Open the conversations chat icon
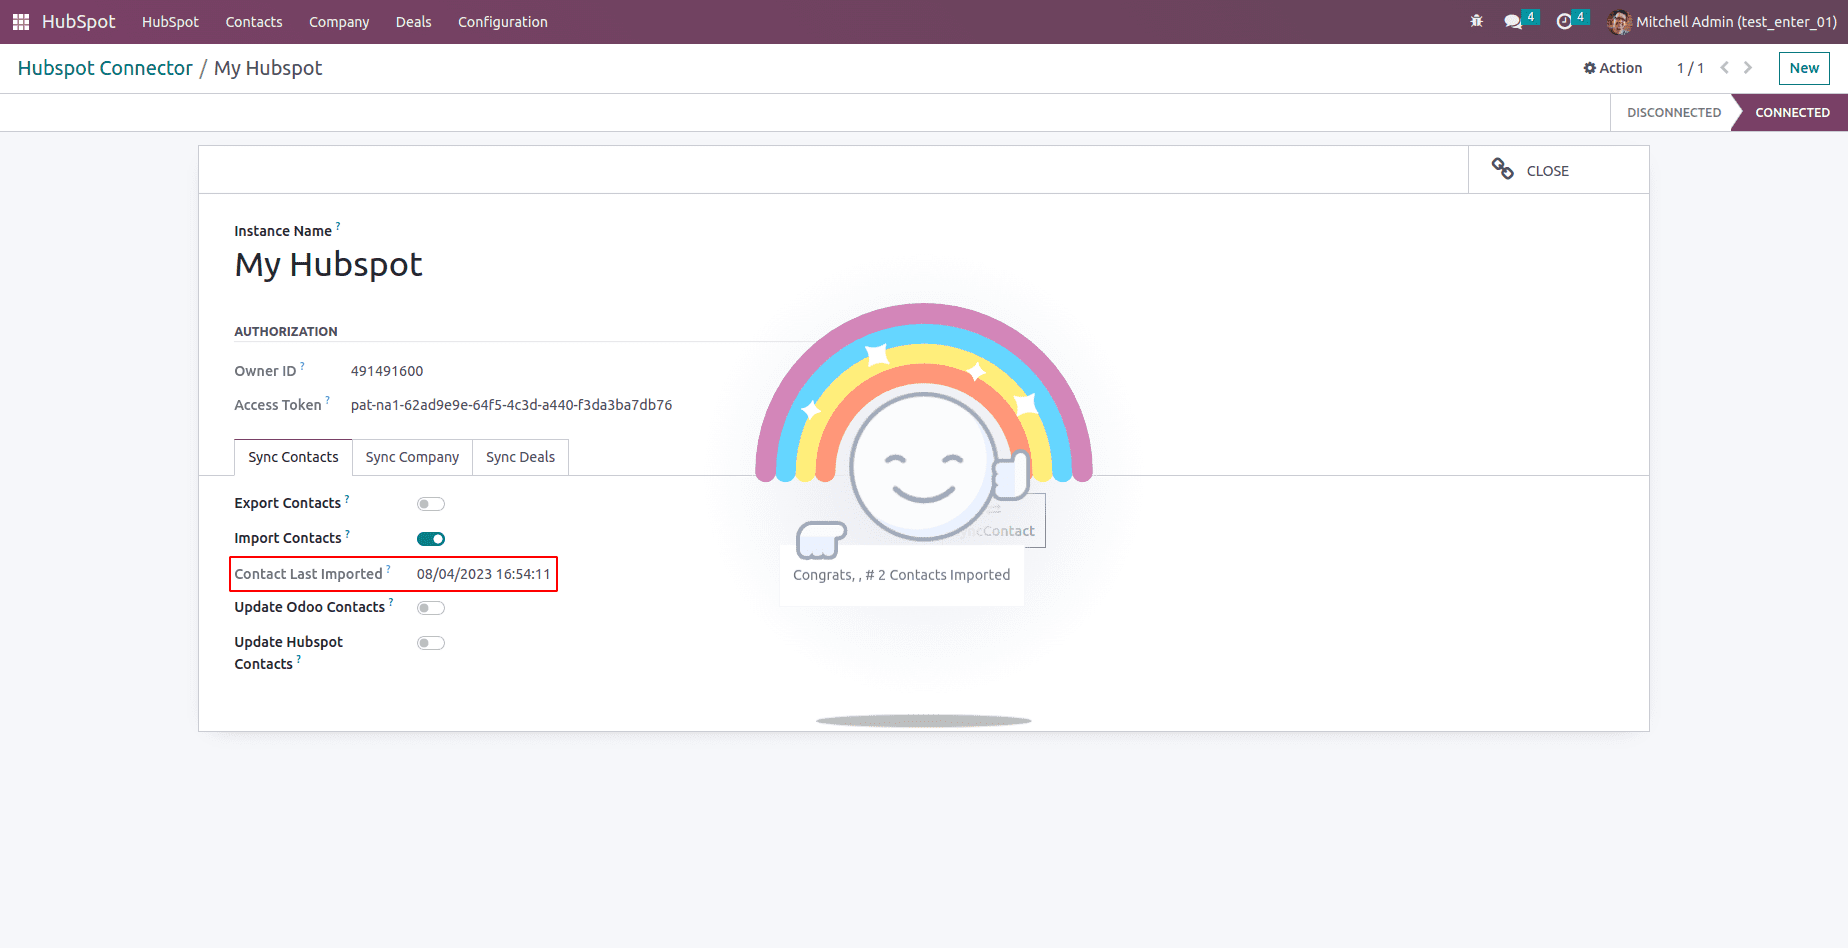 click(1513, 21)
